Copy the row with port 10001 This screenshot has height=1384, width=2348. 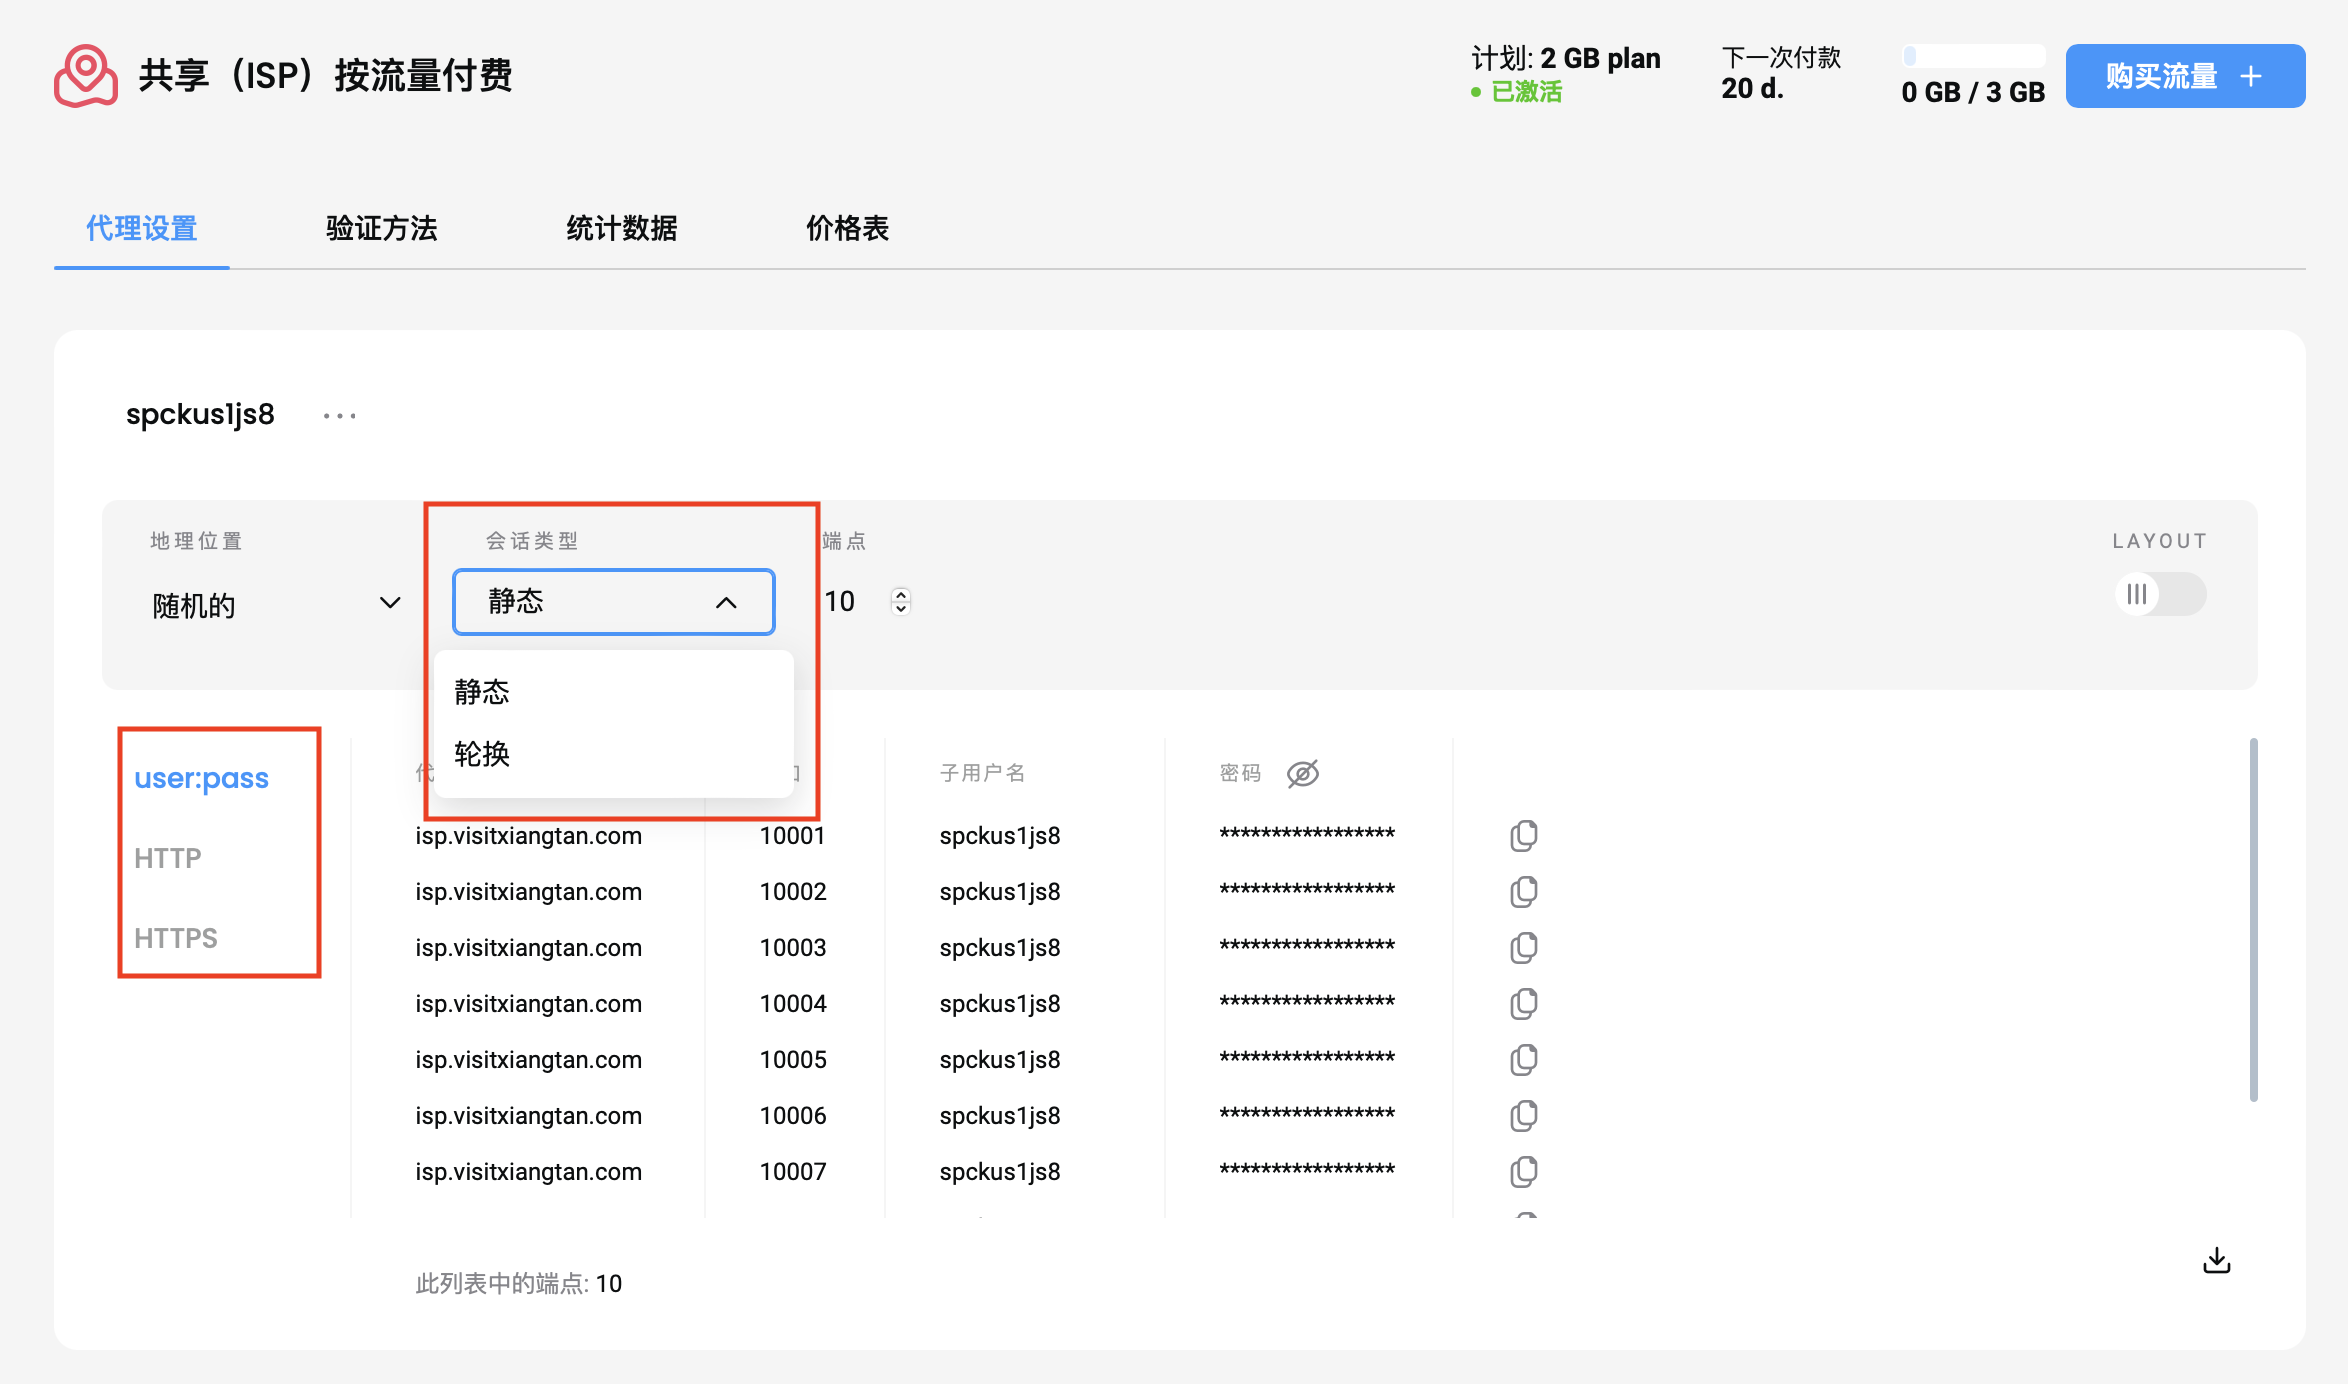coord(1524,835)
